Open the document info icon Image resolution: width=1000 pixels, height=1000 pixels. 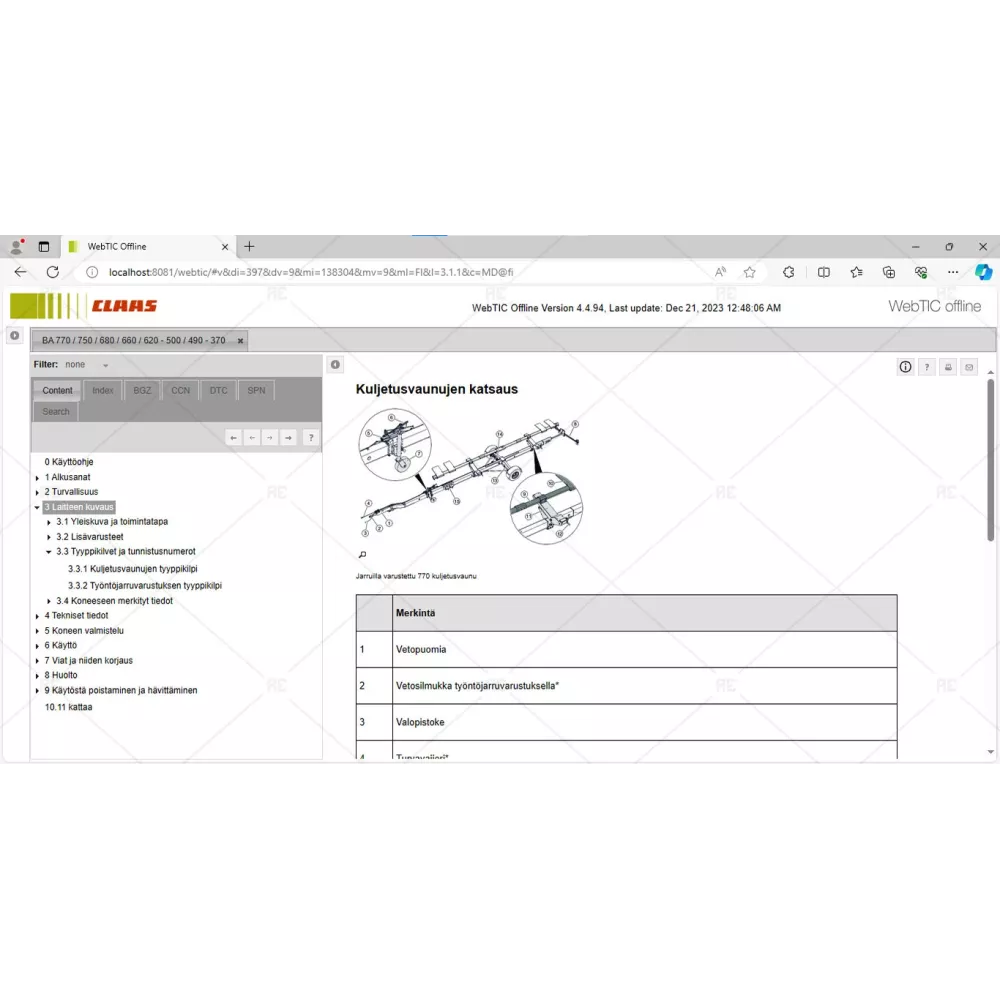pyautogui.click(x=906, y=367)
